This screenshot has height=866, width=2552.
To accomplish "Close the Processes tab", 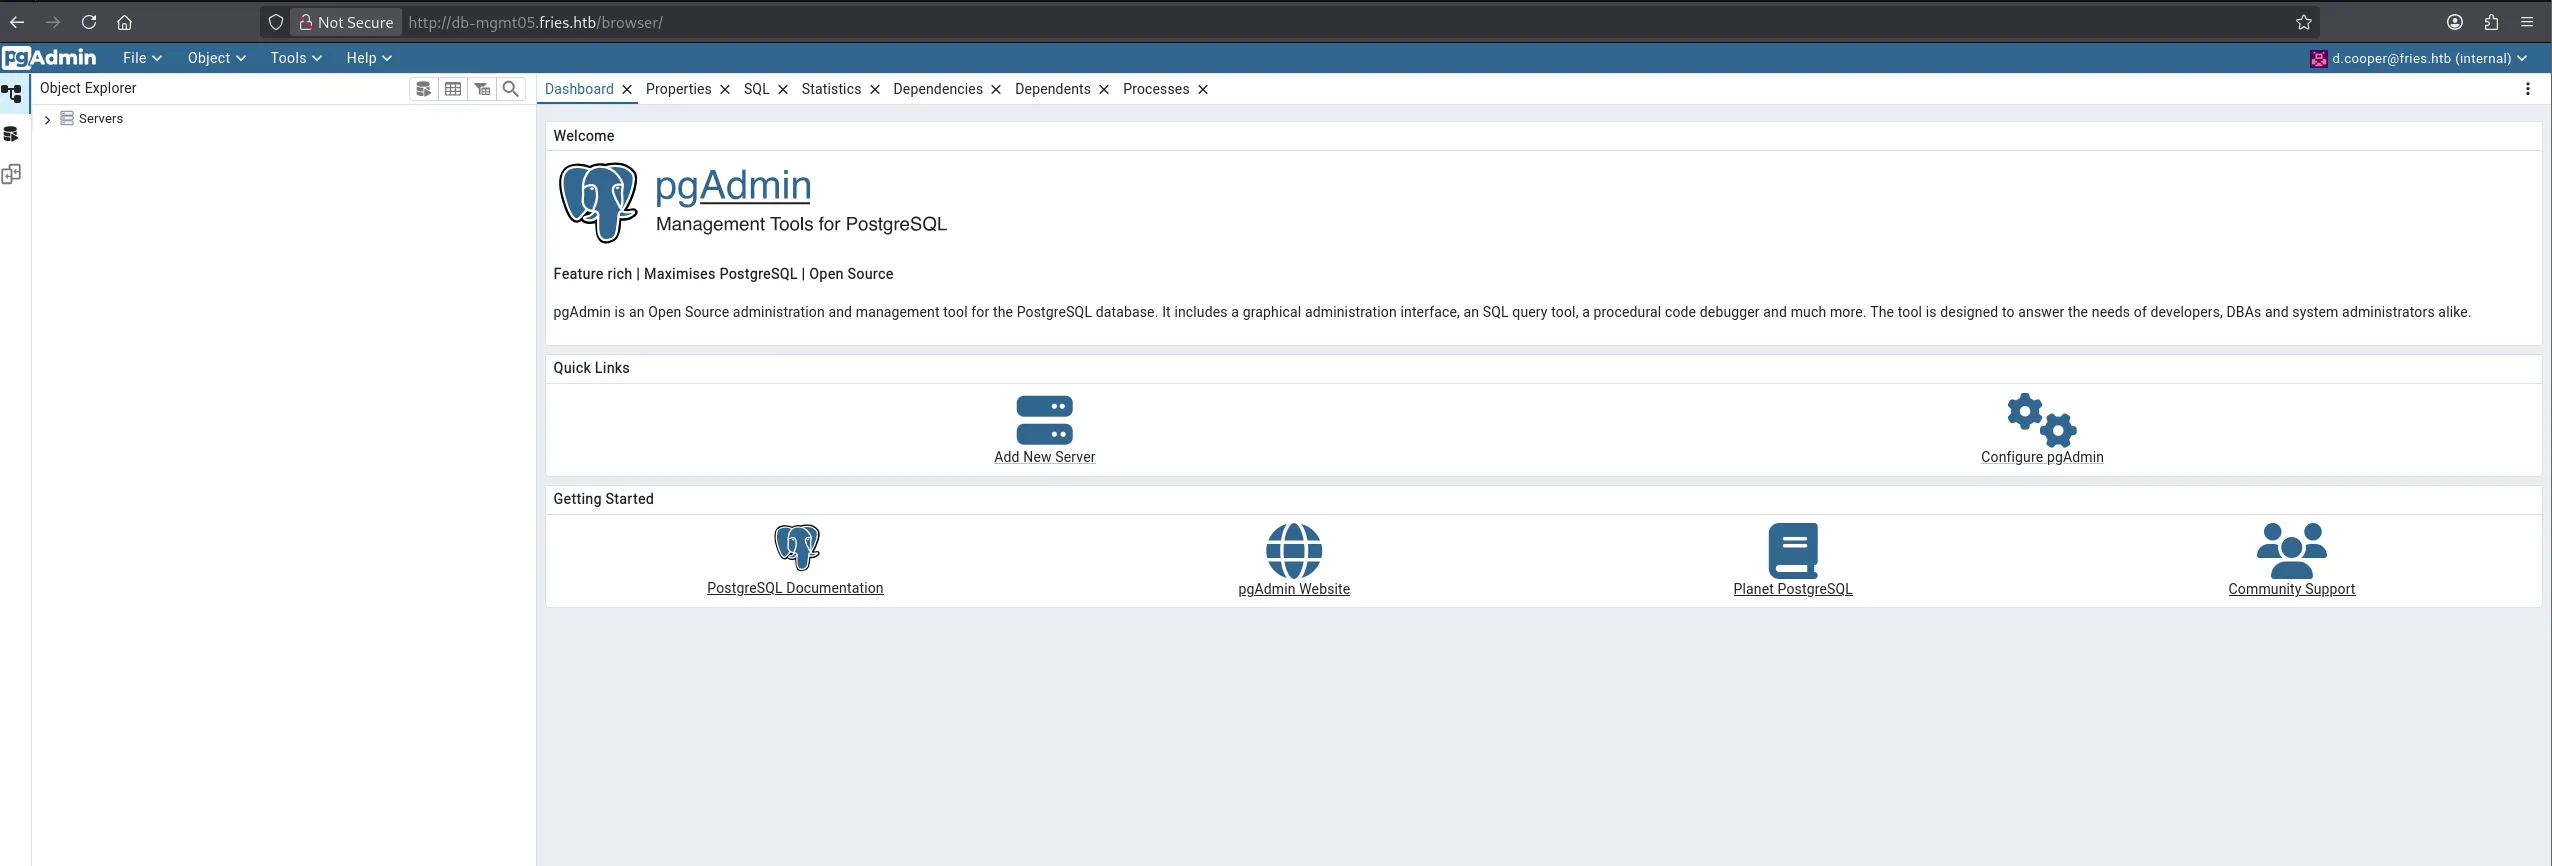I will (1203, 89).
